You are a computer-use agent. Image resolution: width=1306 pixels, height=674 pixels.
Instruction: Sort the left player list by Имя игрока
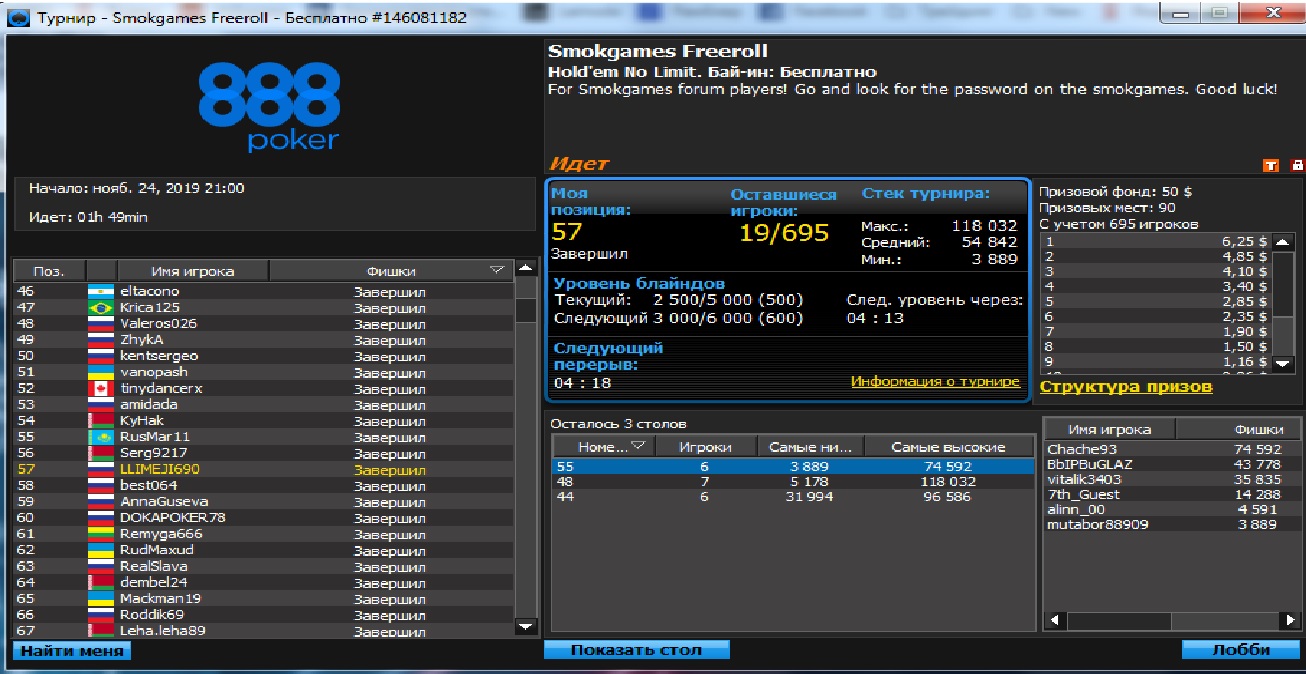point(193,271)
